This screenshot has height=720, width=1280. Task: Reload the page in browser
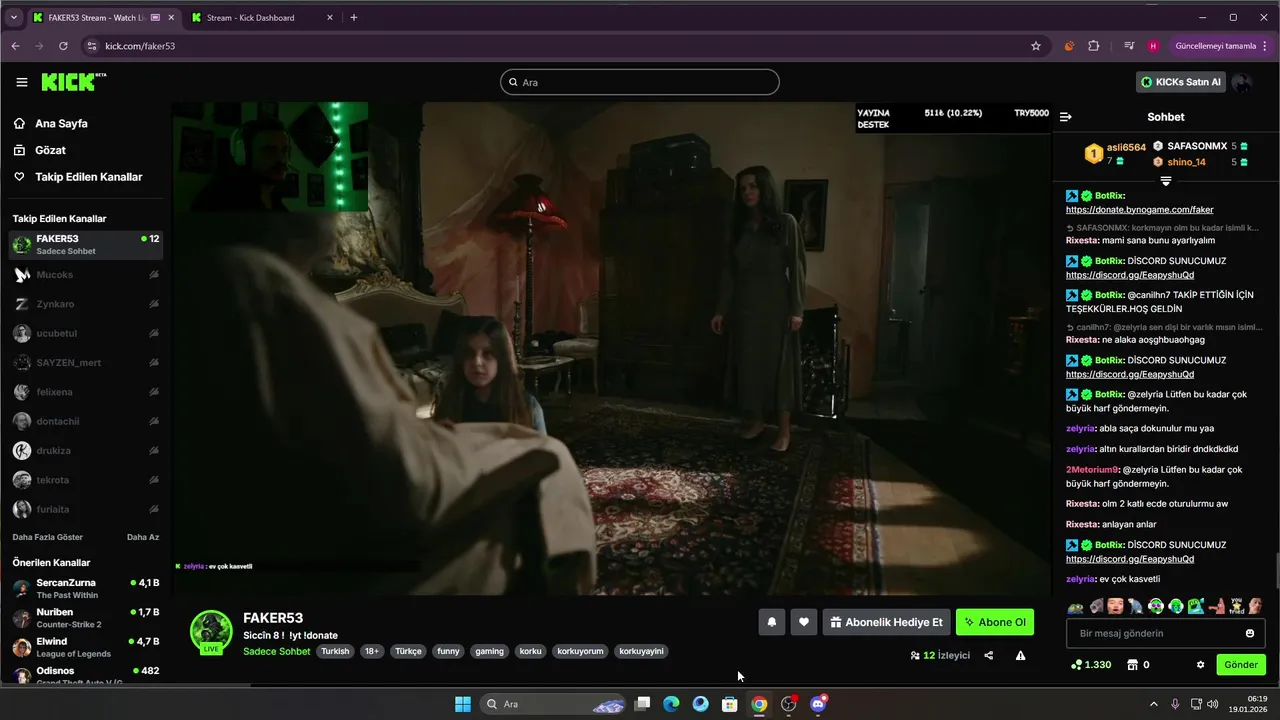pyautogui.click(x=63, y=46)
